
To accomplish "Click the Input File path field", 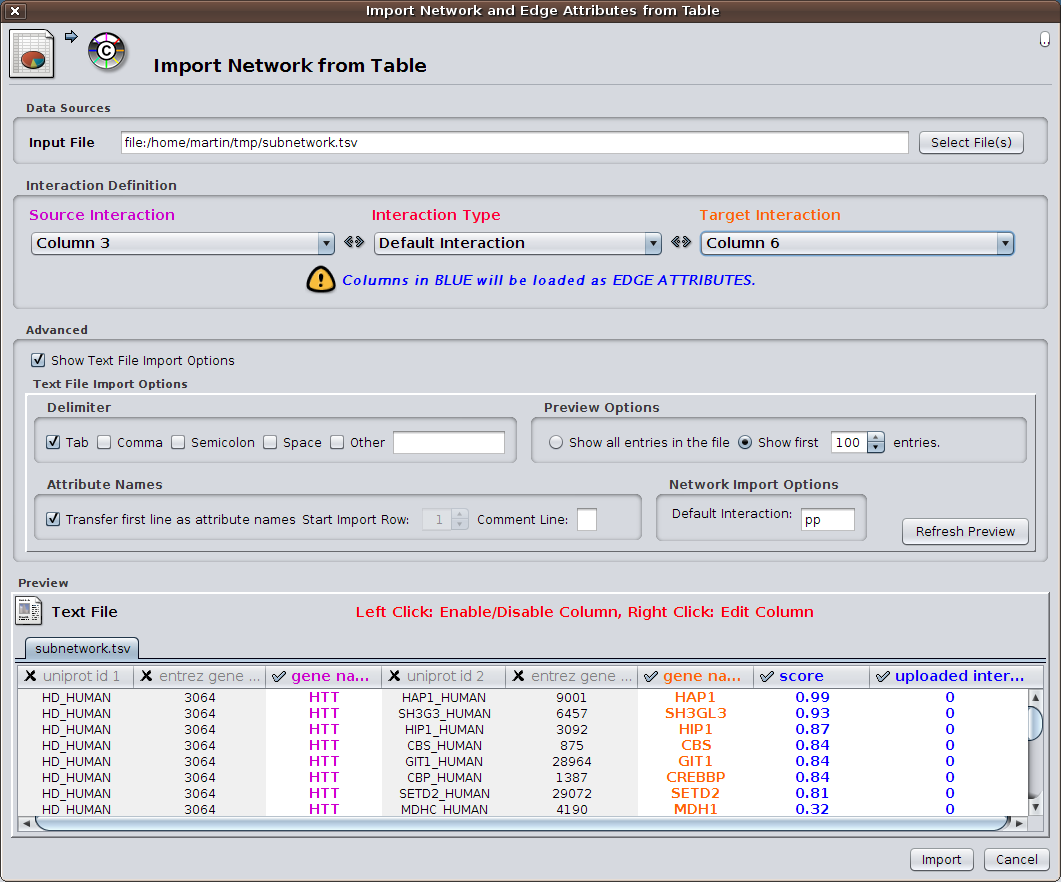I will click(514, 142).
